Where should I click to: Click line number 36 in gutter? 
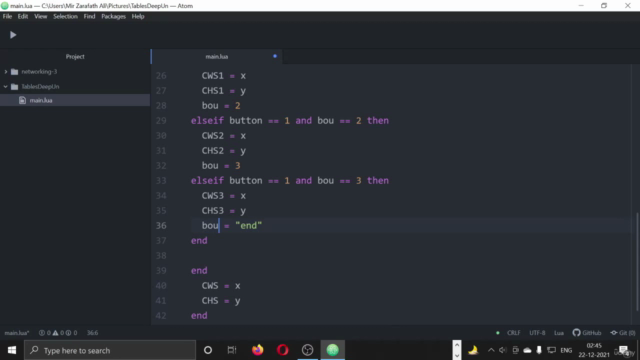point(161,226)
